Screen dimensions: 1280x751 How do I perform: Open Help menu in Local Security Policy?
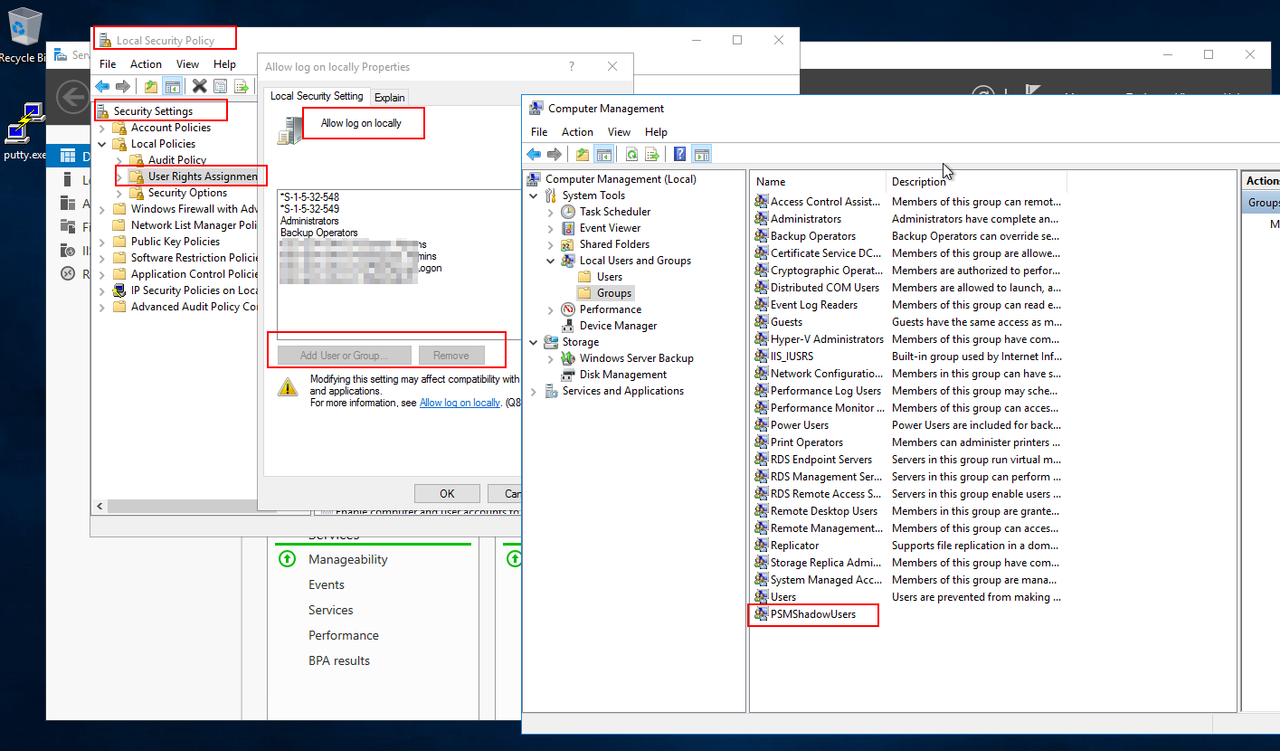tap(224, 64)
